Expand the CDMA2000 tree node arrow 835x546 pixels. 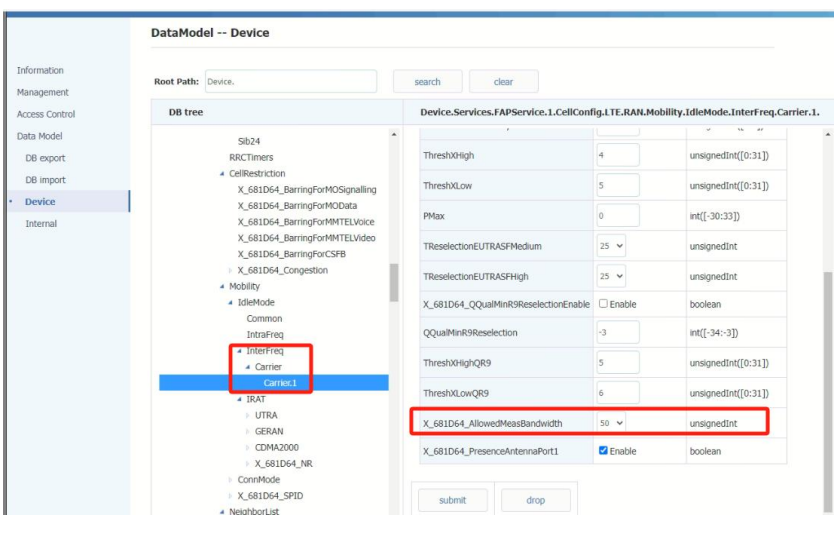pos(247,448)
